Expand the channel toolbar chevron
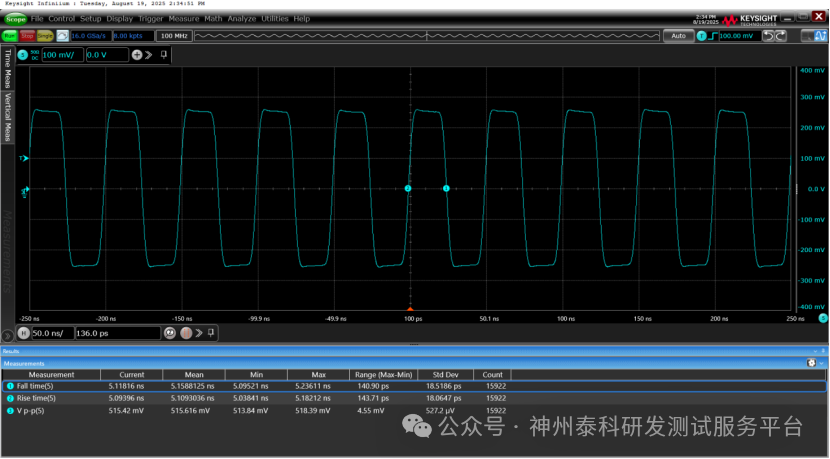 tap(149, 55)
